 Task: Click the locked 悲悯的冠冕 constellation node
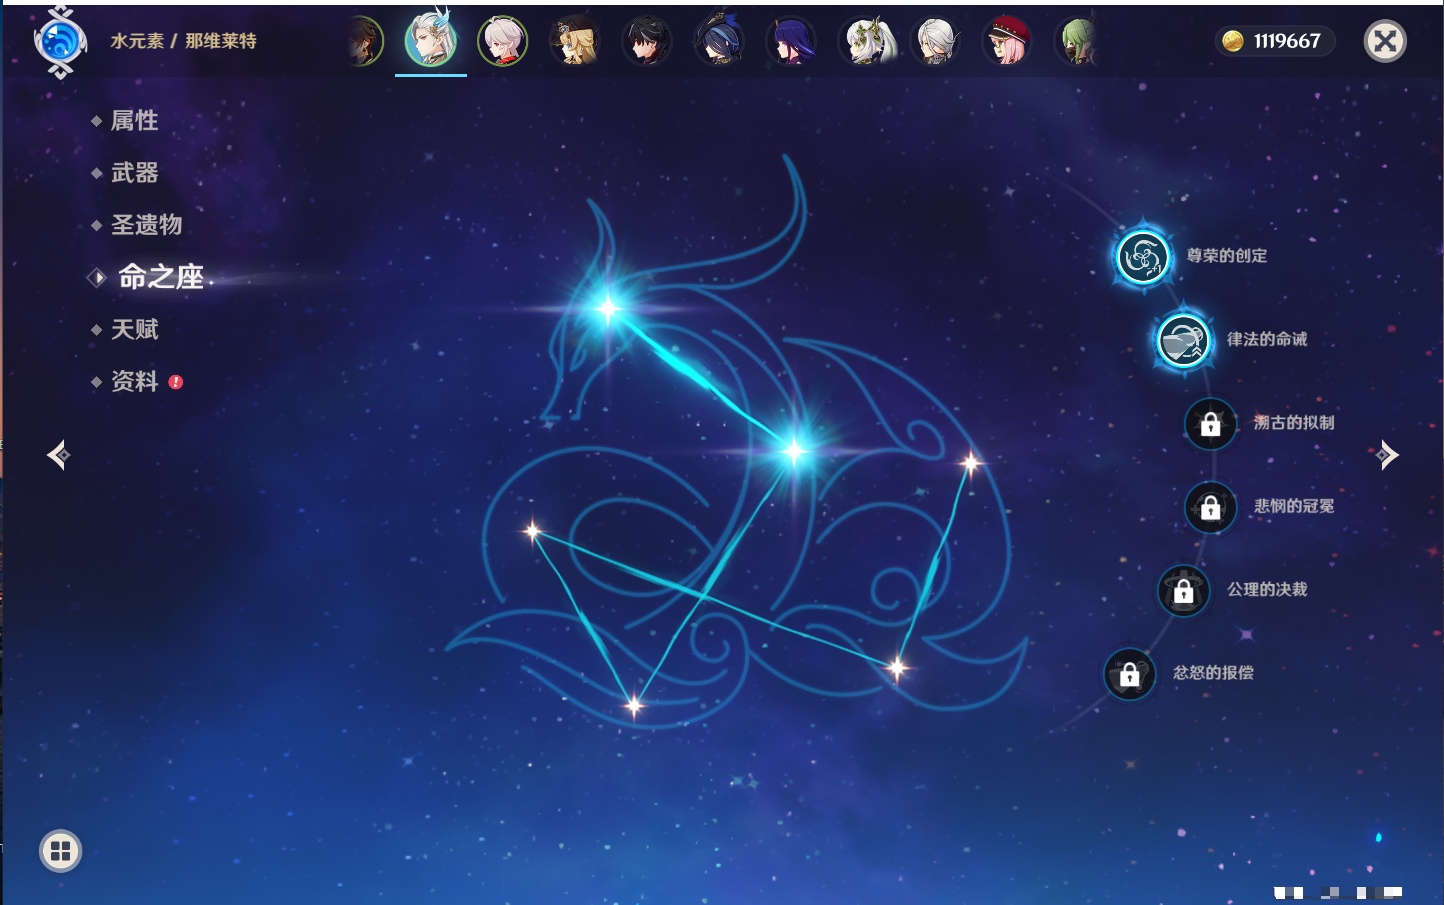pyautogui.click(x=1210, y=507)
